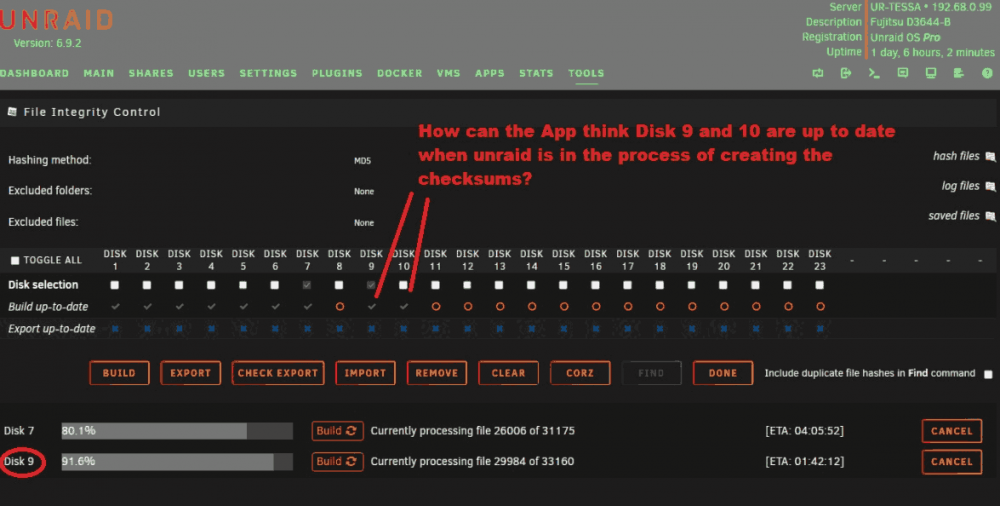The width and height of the screenshot is (1000, 506).
Task: Open log files folder icon
Action: pos(990,186)
